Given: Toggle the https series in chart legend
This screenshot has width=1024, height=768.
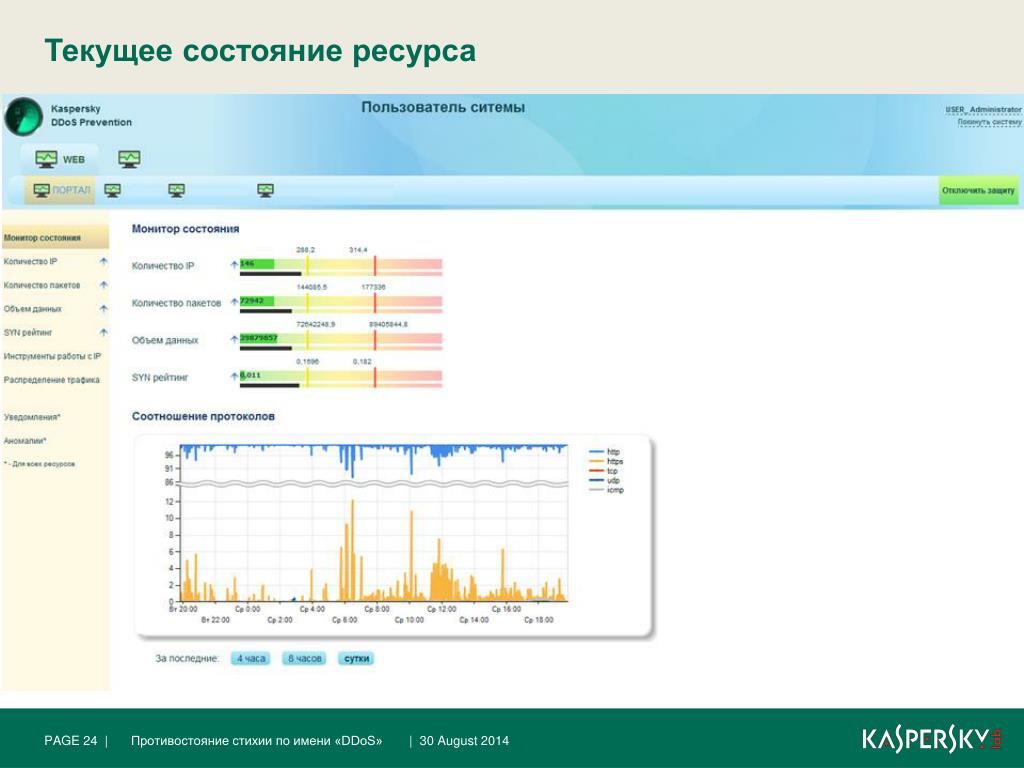Looking at the screenshot, I should click(606, 461).
